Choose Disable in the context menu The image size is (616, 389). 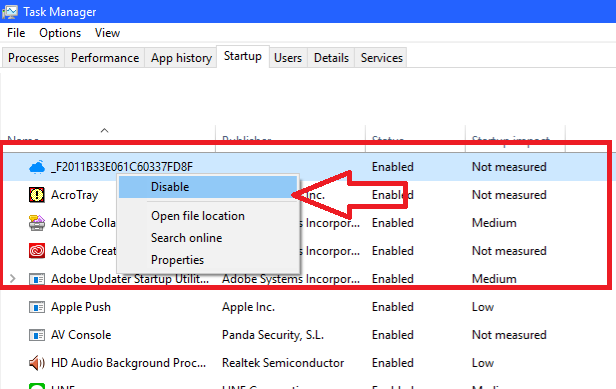pyautogui.click(x=208, y=187)
